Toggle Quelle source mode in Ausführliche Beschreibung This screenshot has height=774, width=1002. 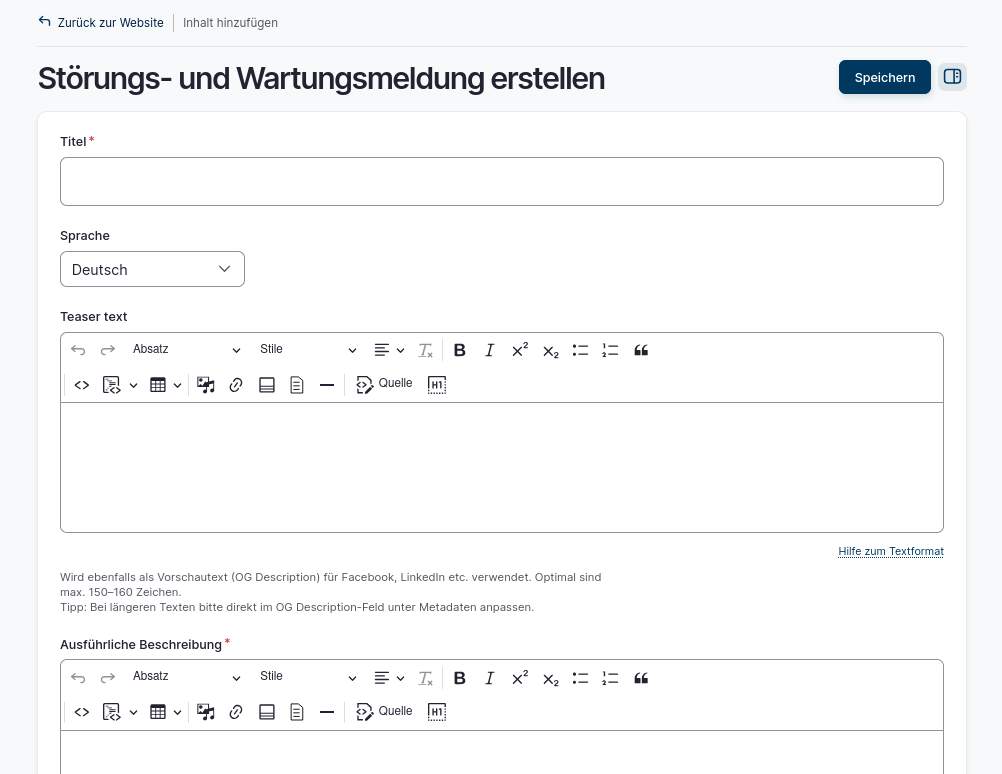(384, 711)
